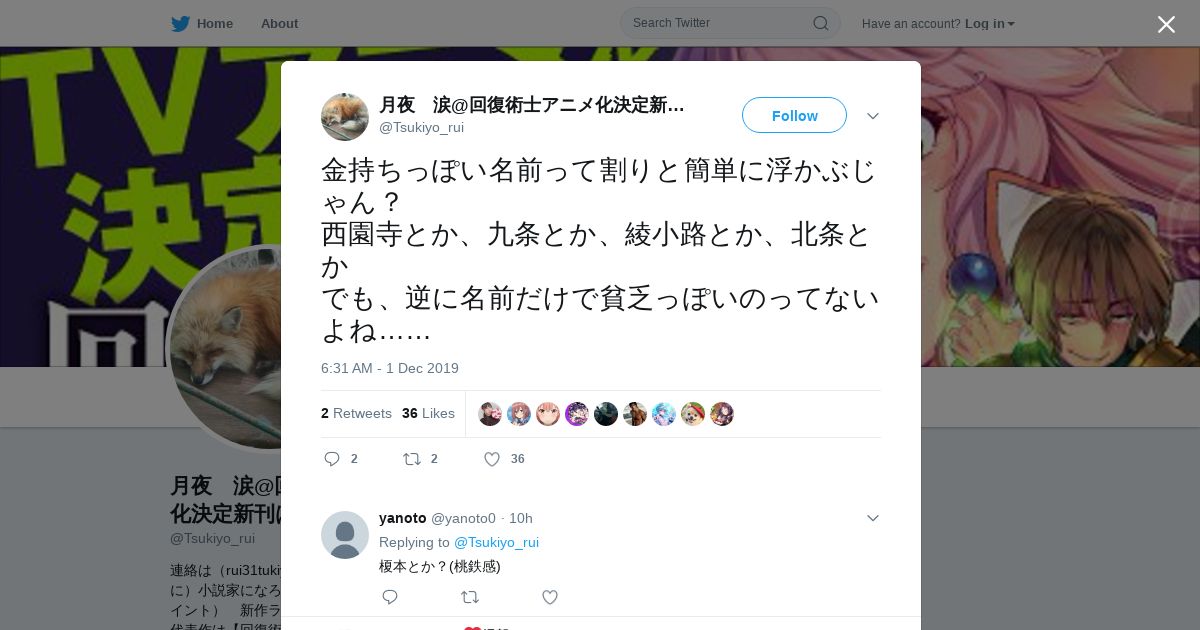This screenshot has height=630, width=1200.
Task: Close the tweet overlay with X
Action: (1166, 24)
